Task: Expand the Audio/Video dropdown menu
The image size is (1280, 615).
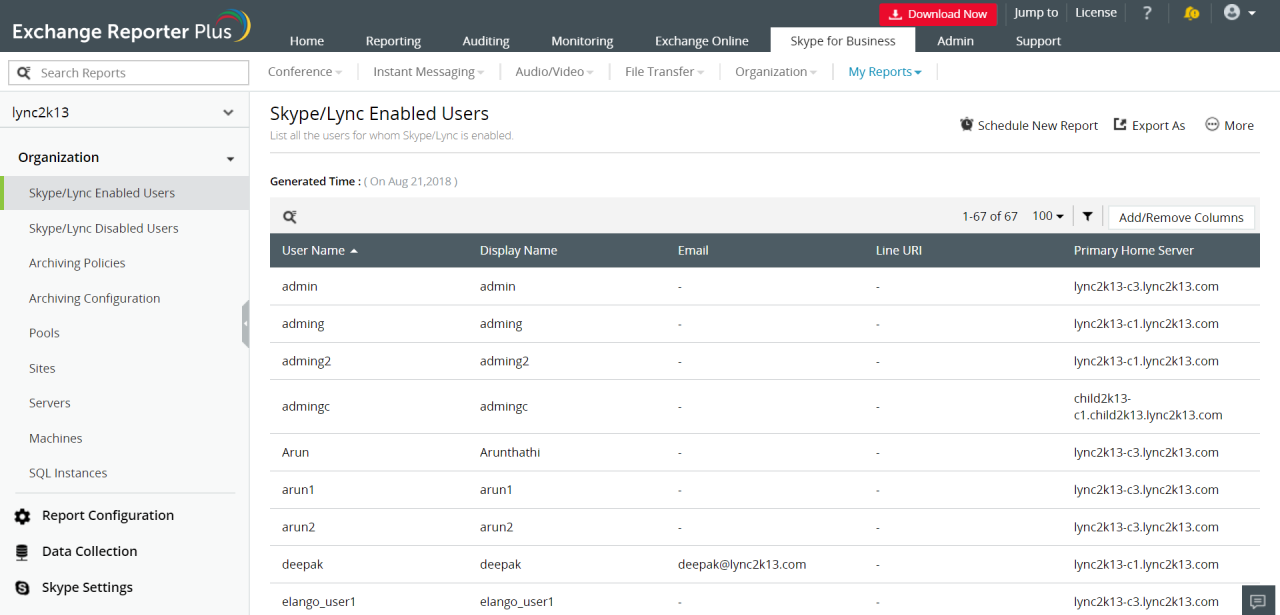Action: [555, 72]
